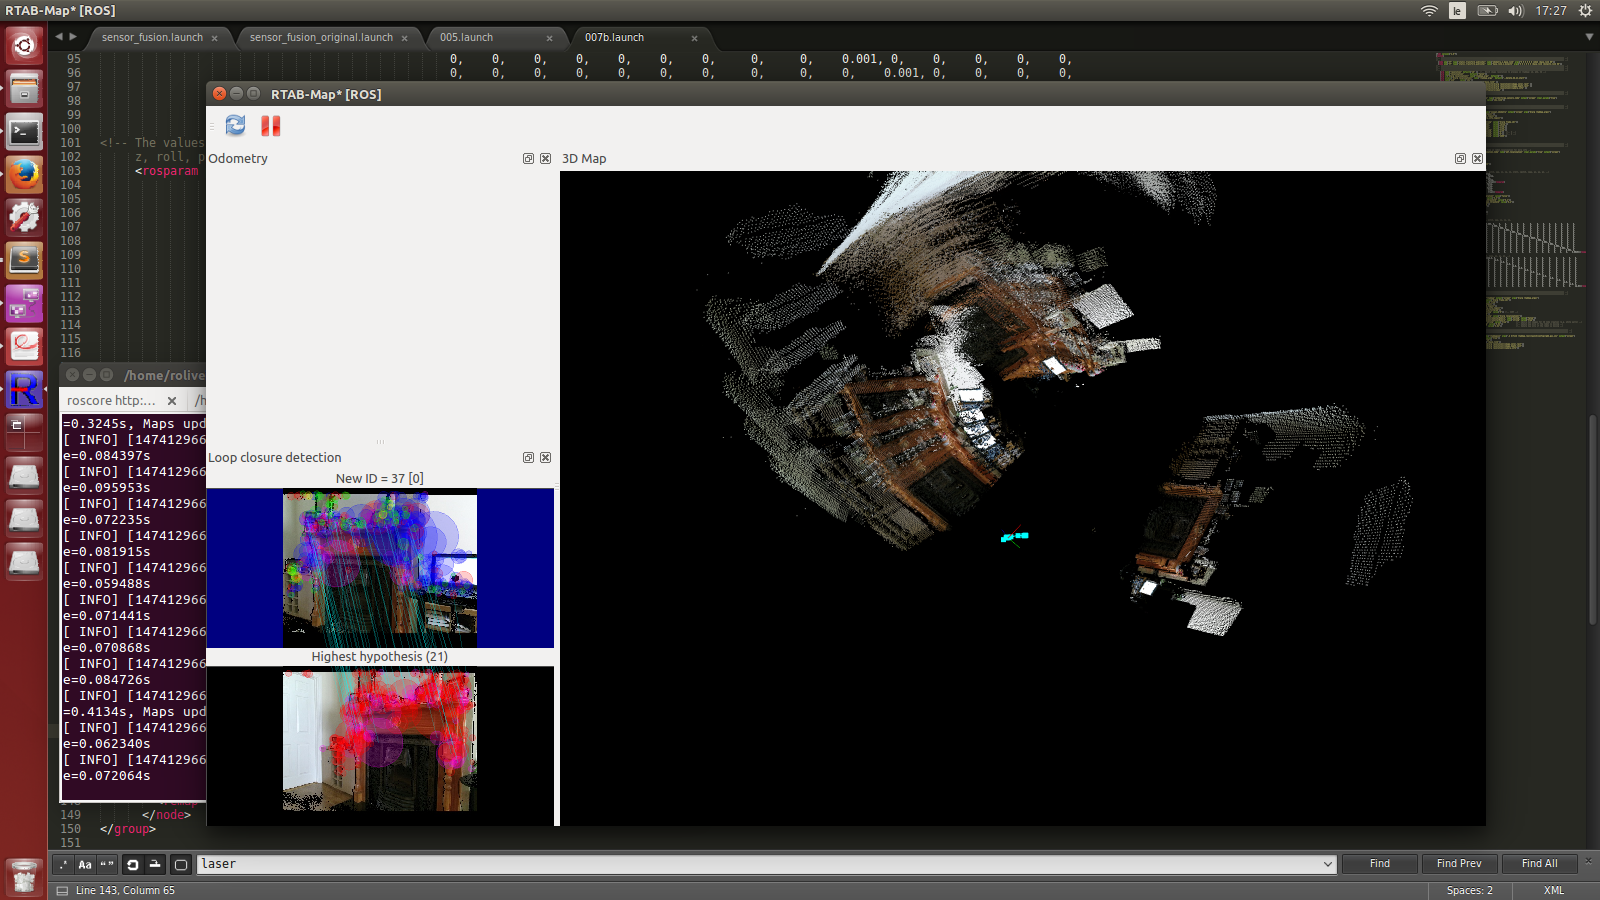Click the Find All button
The image size is (1600, 900).
[1539, 864]
